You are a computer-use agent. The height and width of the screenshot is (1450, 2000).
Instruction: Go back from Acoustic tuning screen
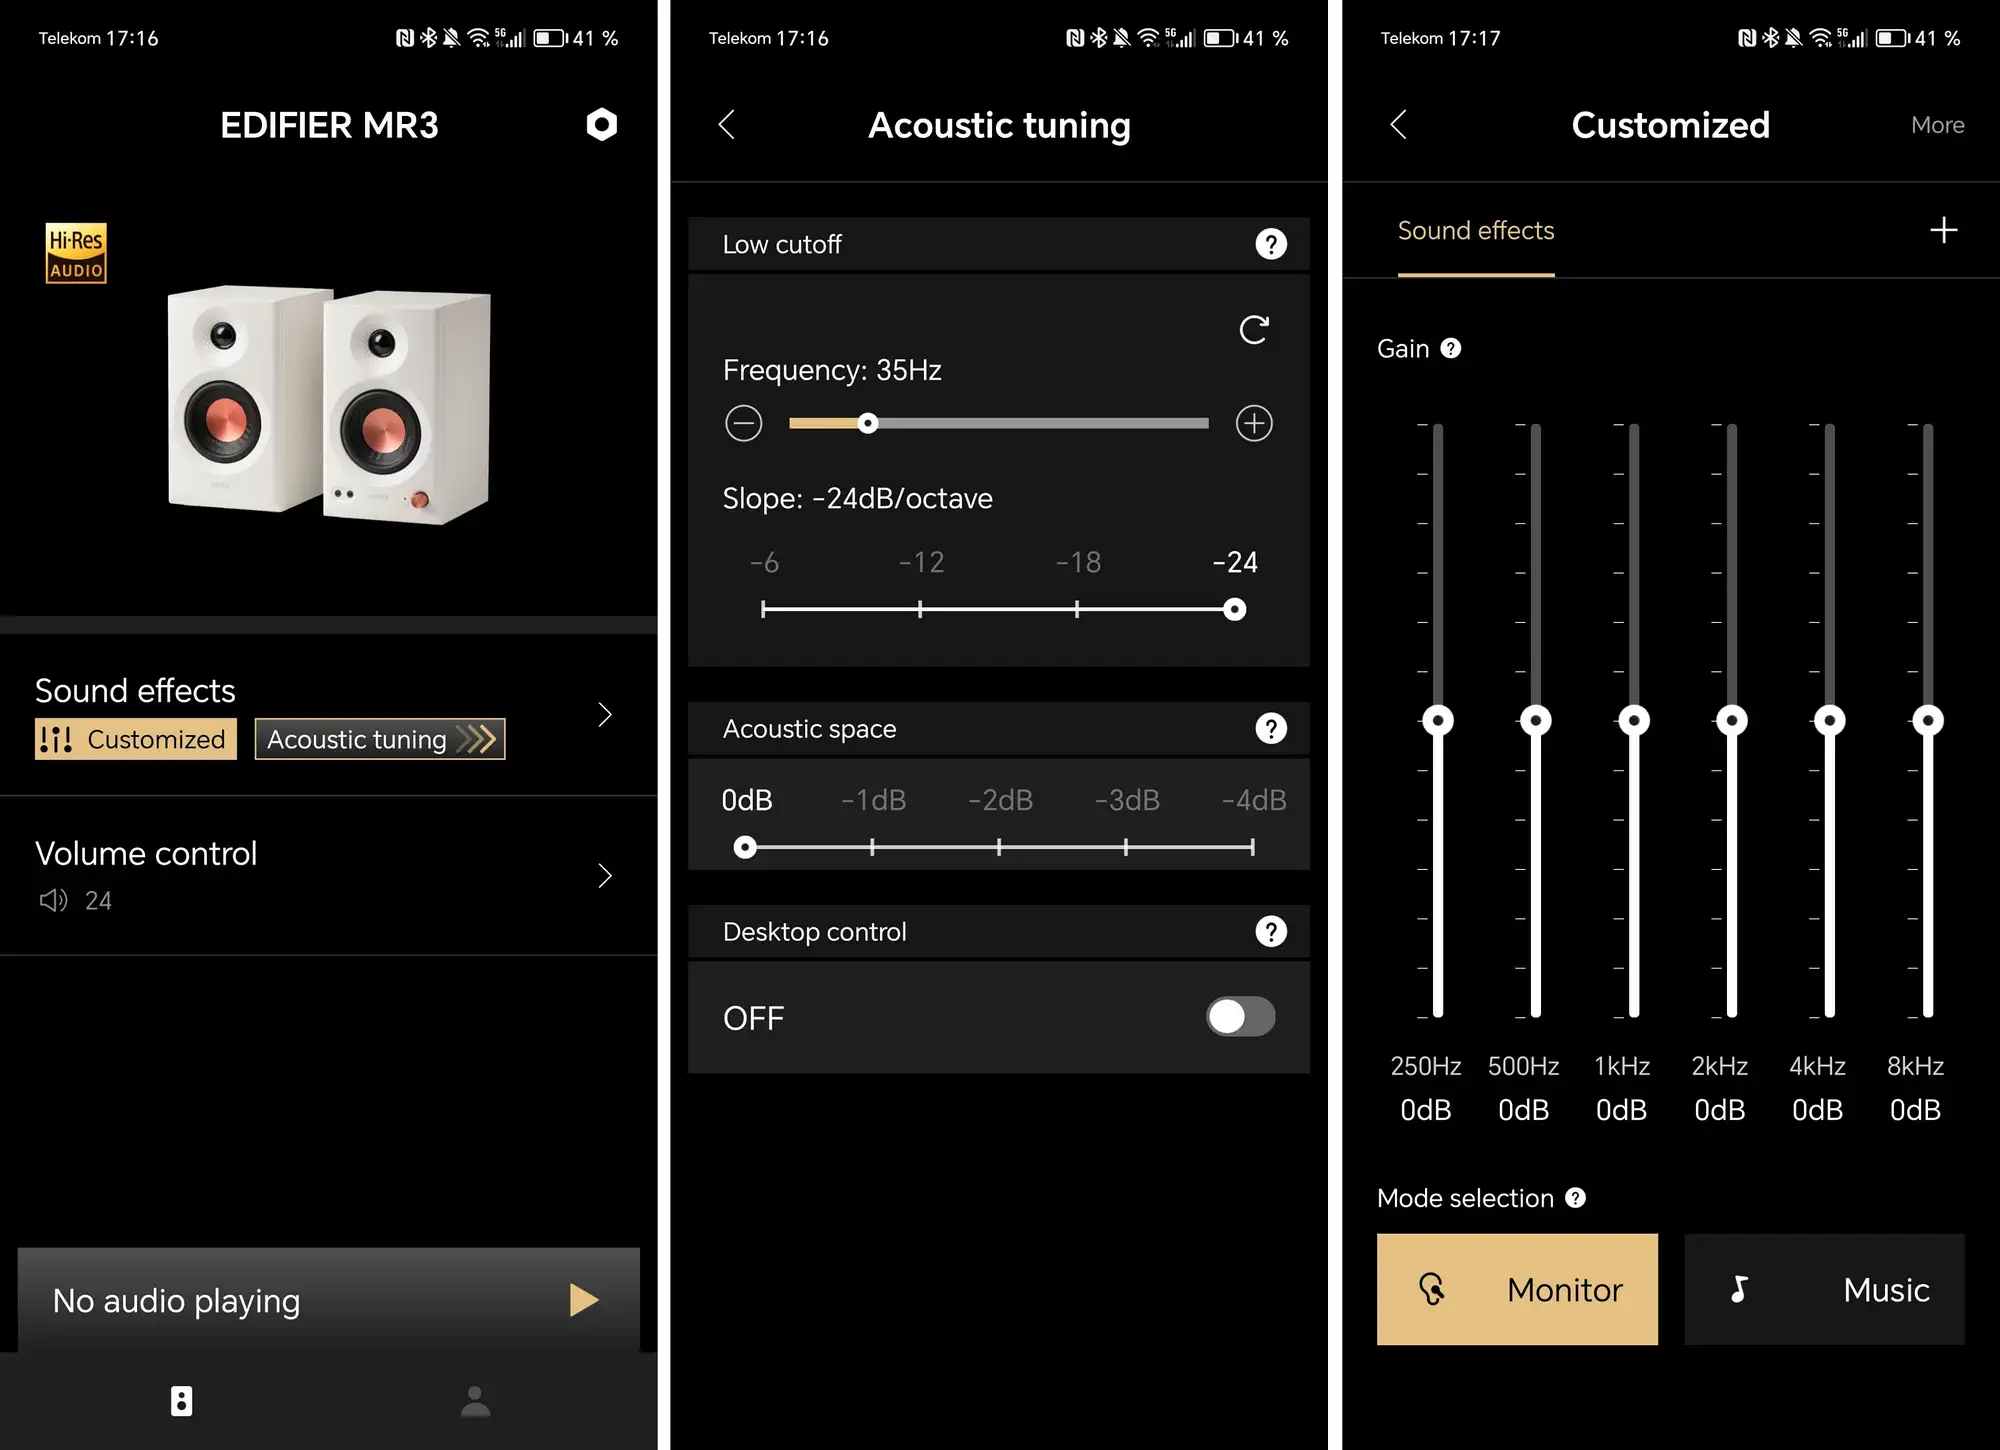click(x=727, y=125)
